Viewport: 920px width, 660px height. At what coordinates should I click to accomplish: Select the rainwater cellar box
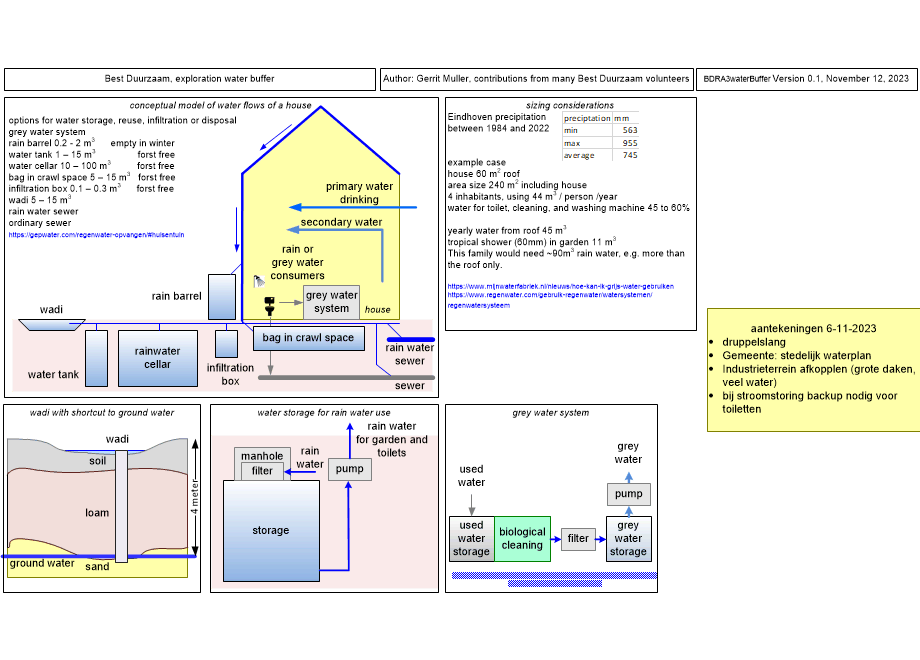pyautogui.click(x=158, y=358)
